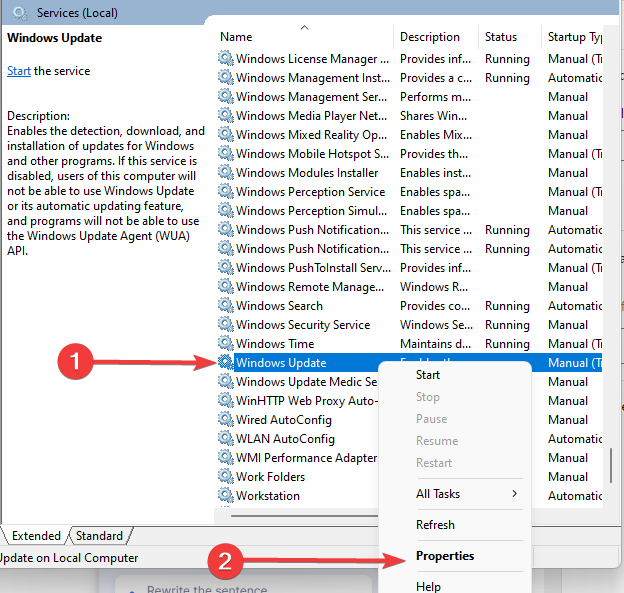624x593 pixels.
Task: Click the Windows Update service gear icon
Action: click(226, 362)
